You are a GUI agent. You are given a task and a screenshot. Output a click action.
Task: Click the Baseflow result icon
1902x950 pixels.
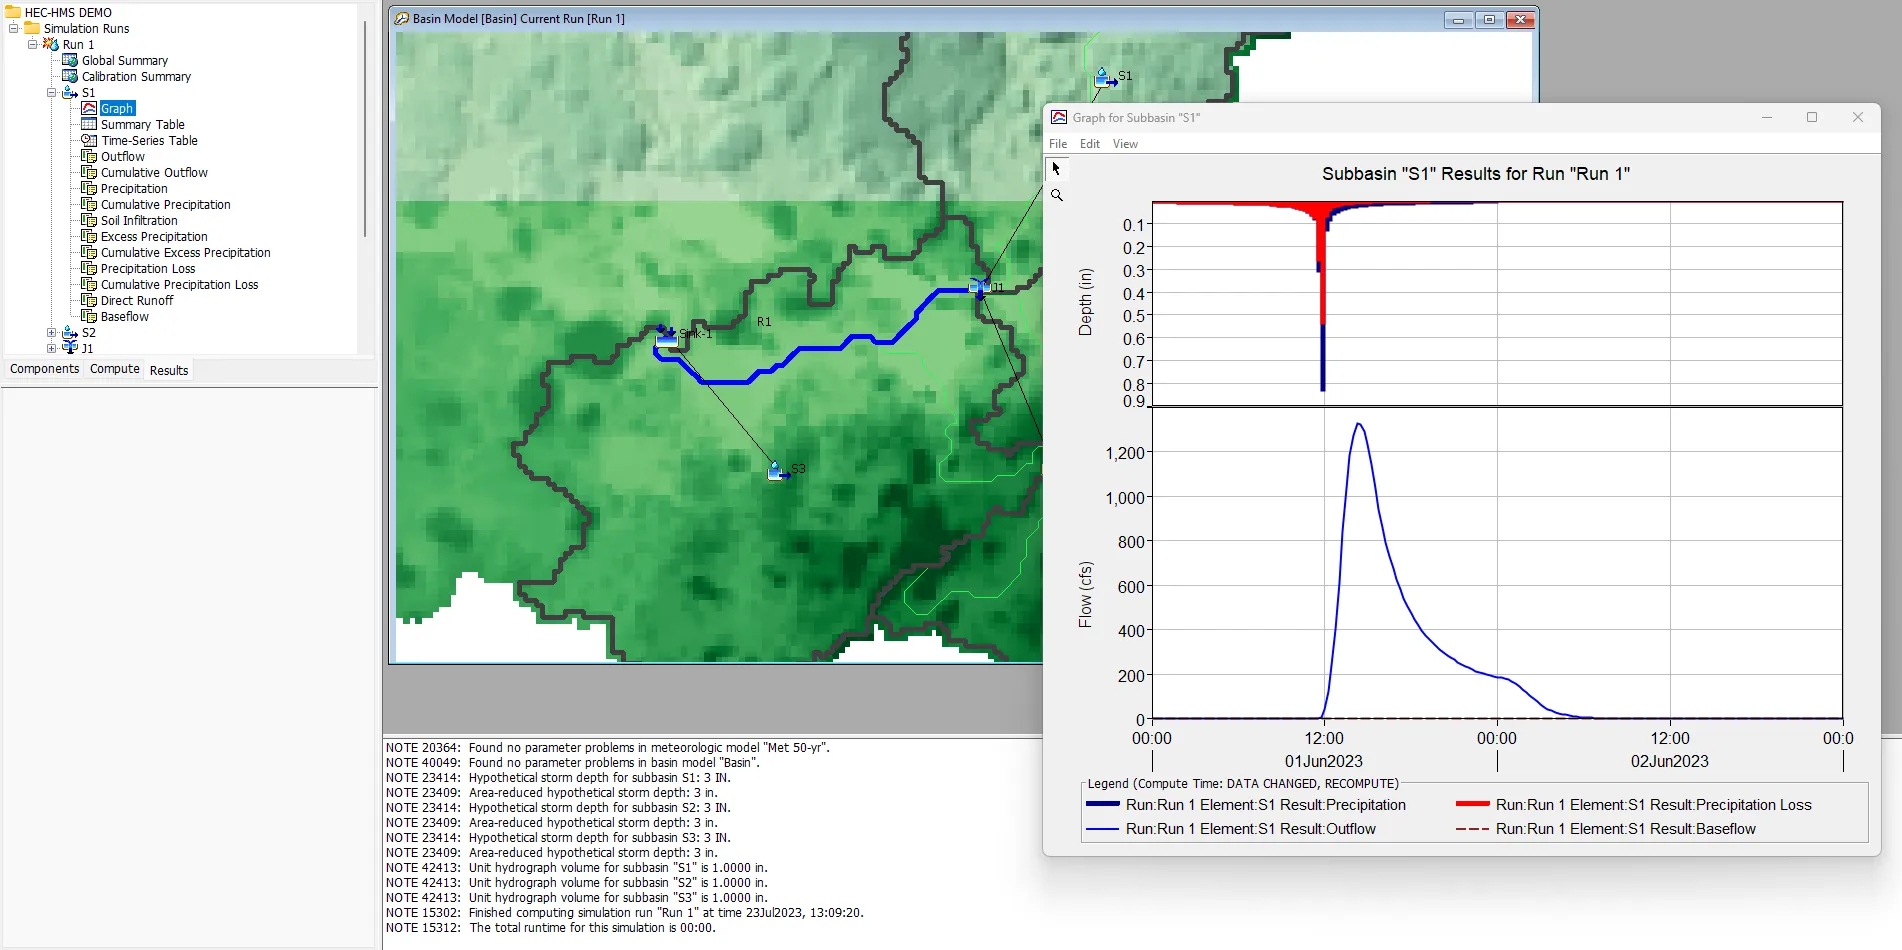[x=89, y=316]
